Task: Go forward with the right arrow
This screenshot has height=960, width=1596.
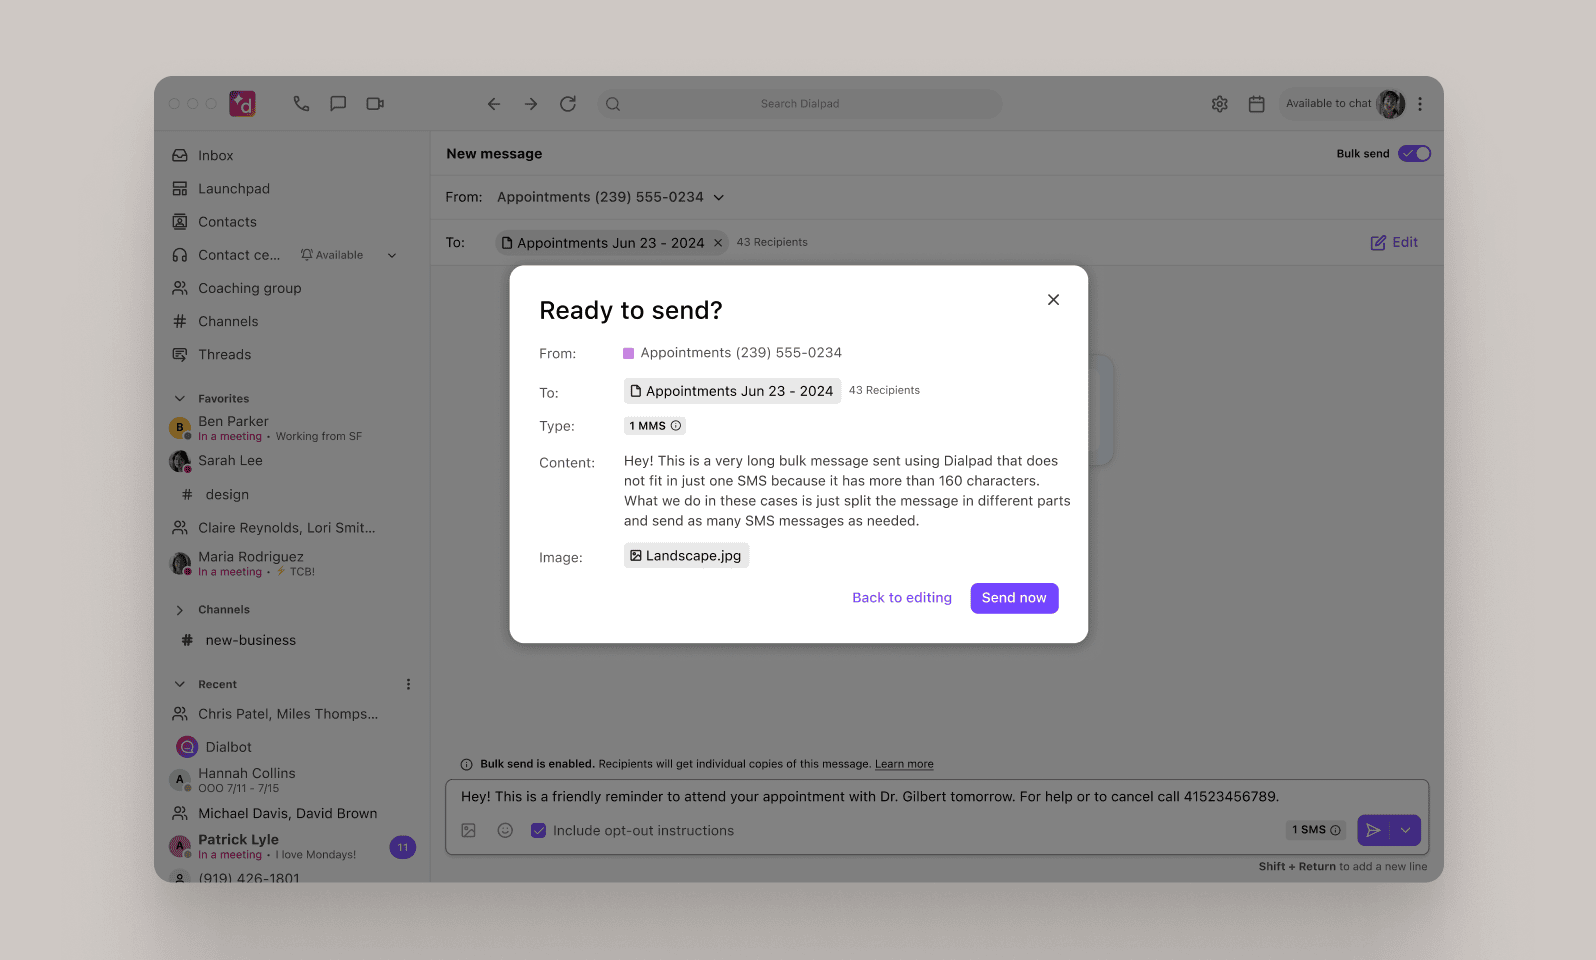Action: pos(531,104)
